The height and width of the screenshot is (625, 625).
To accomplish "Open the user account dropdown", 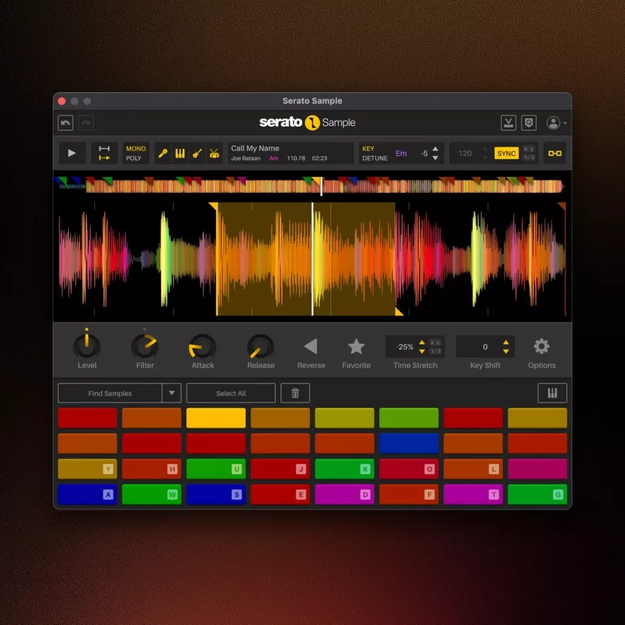I will click(x=556, y=123).
